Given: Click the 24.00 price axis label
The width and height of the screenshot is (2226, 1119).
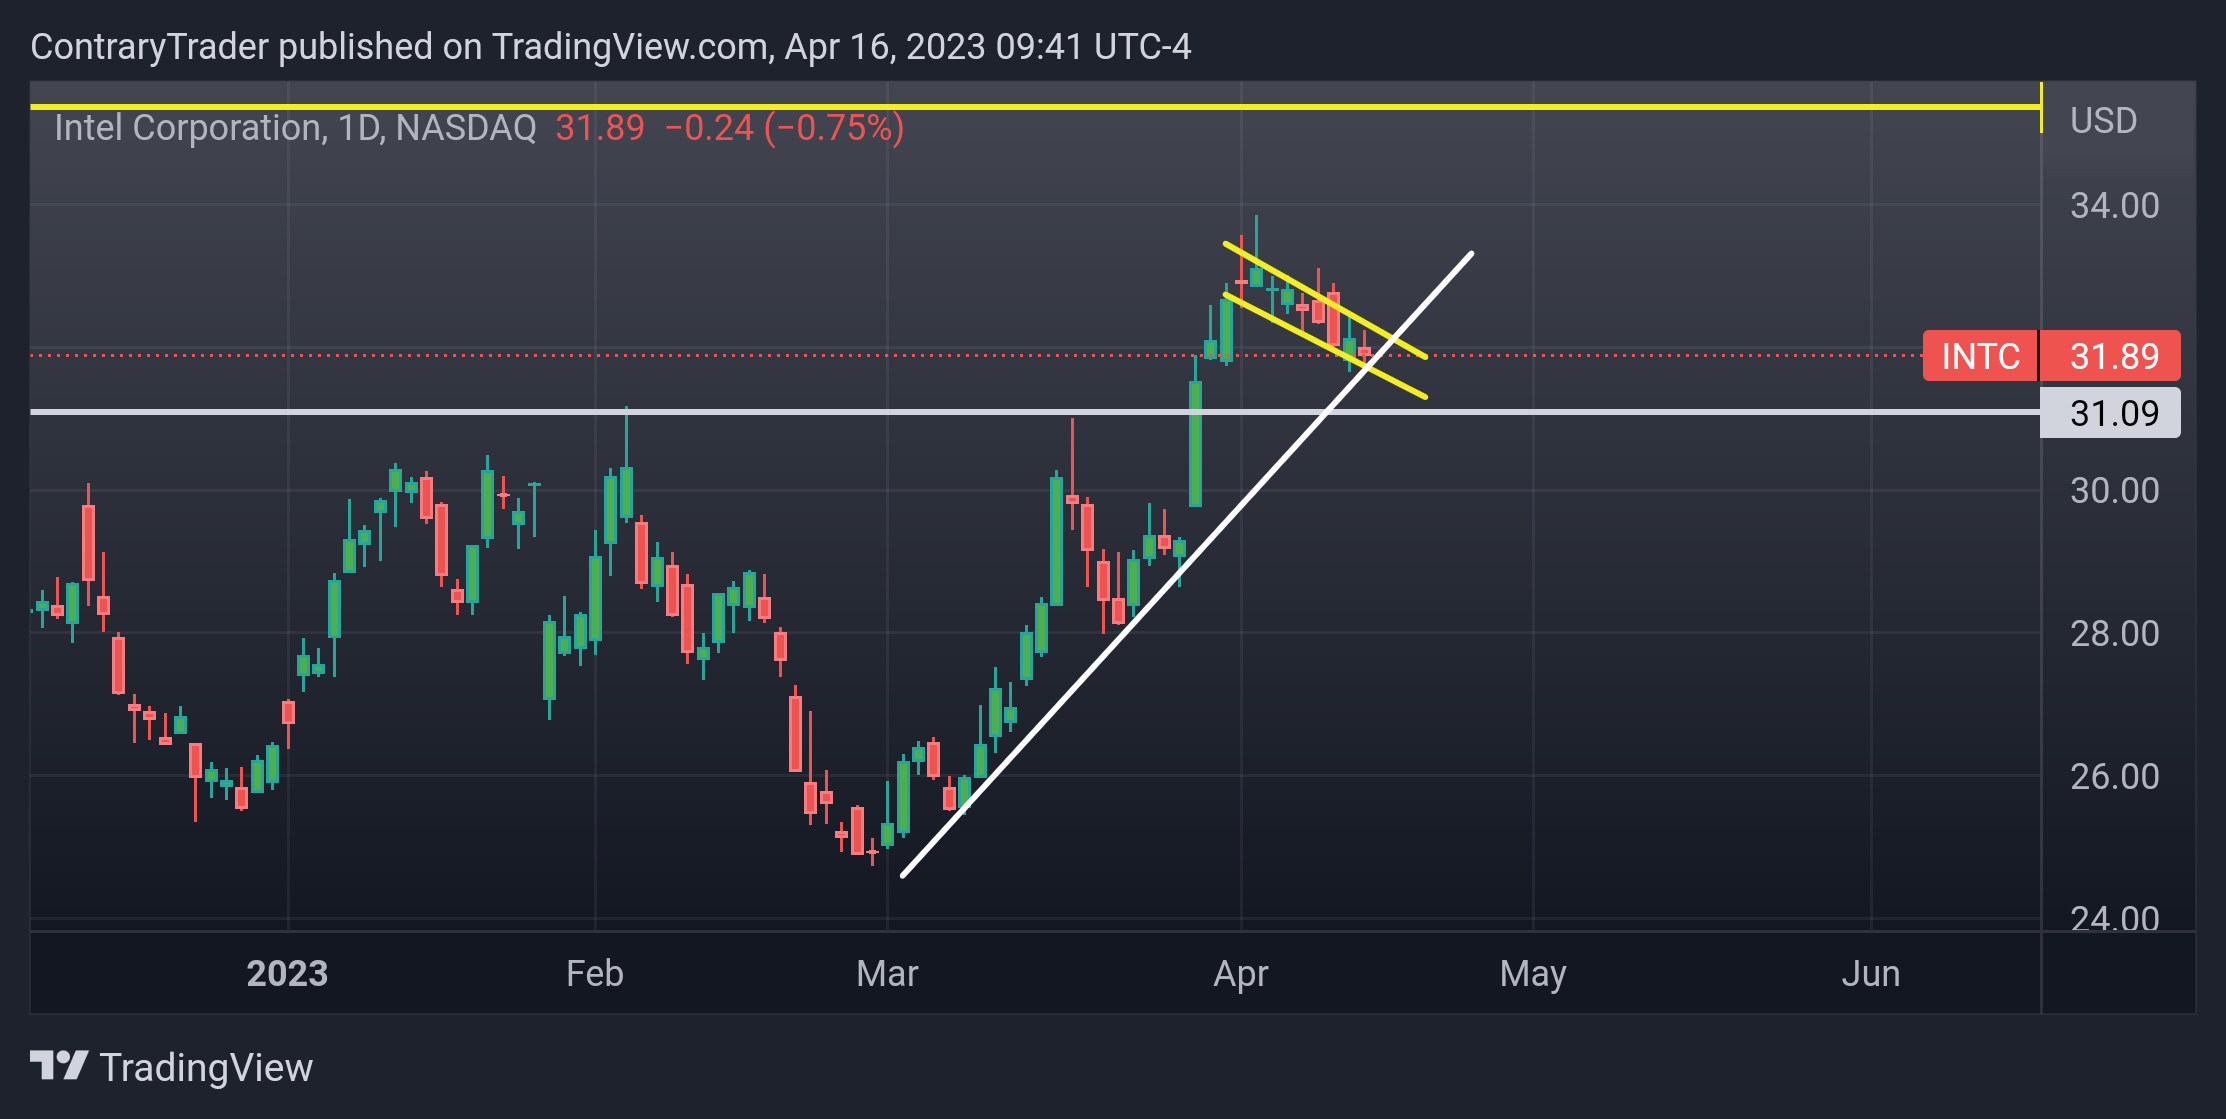Looking at the screenshot, I should pos(2114,918).
